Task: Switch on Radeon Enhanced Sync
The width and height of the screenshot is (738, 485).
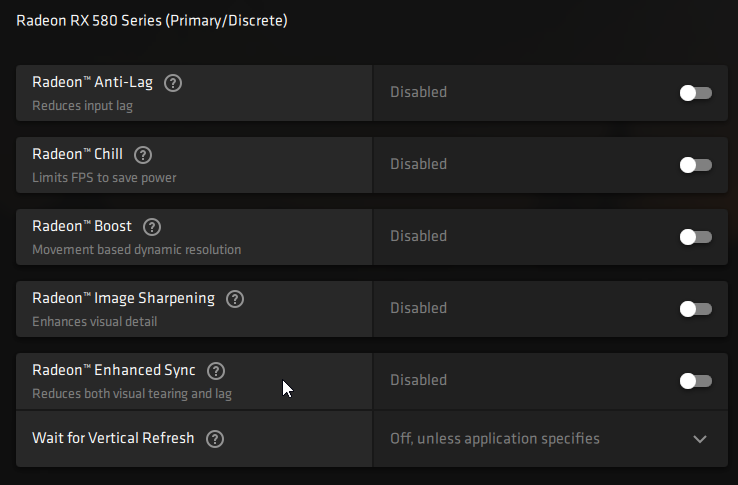Action: [695, 381]
